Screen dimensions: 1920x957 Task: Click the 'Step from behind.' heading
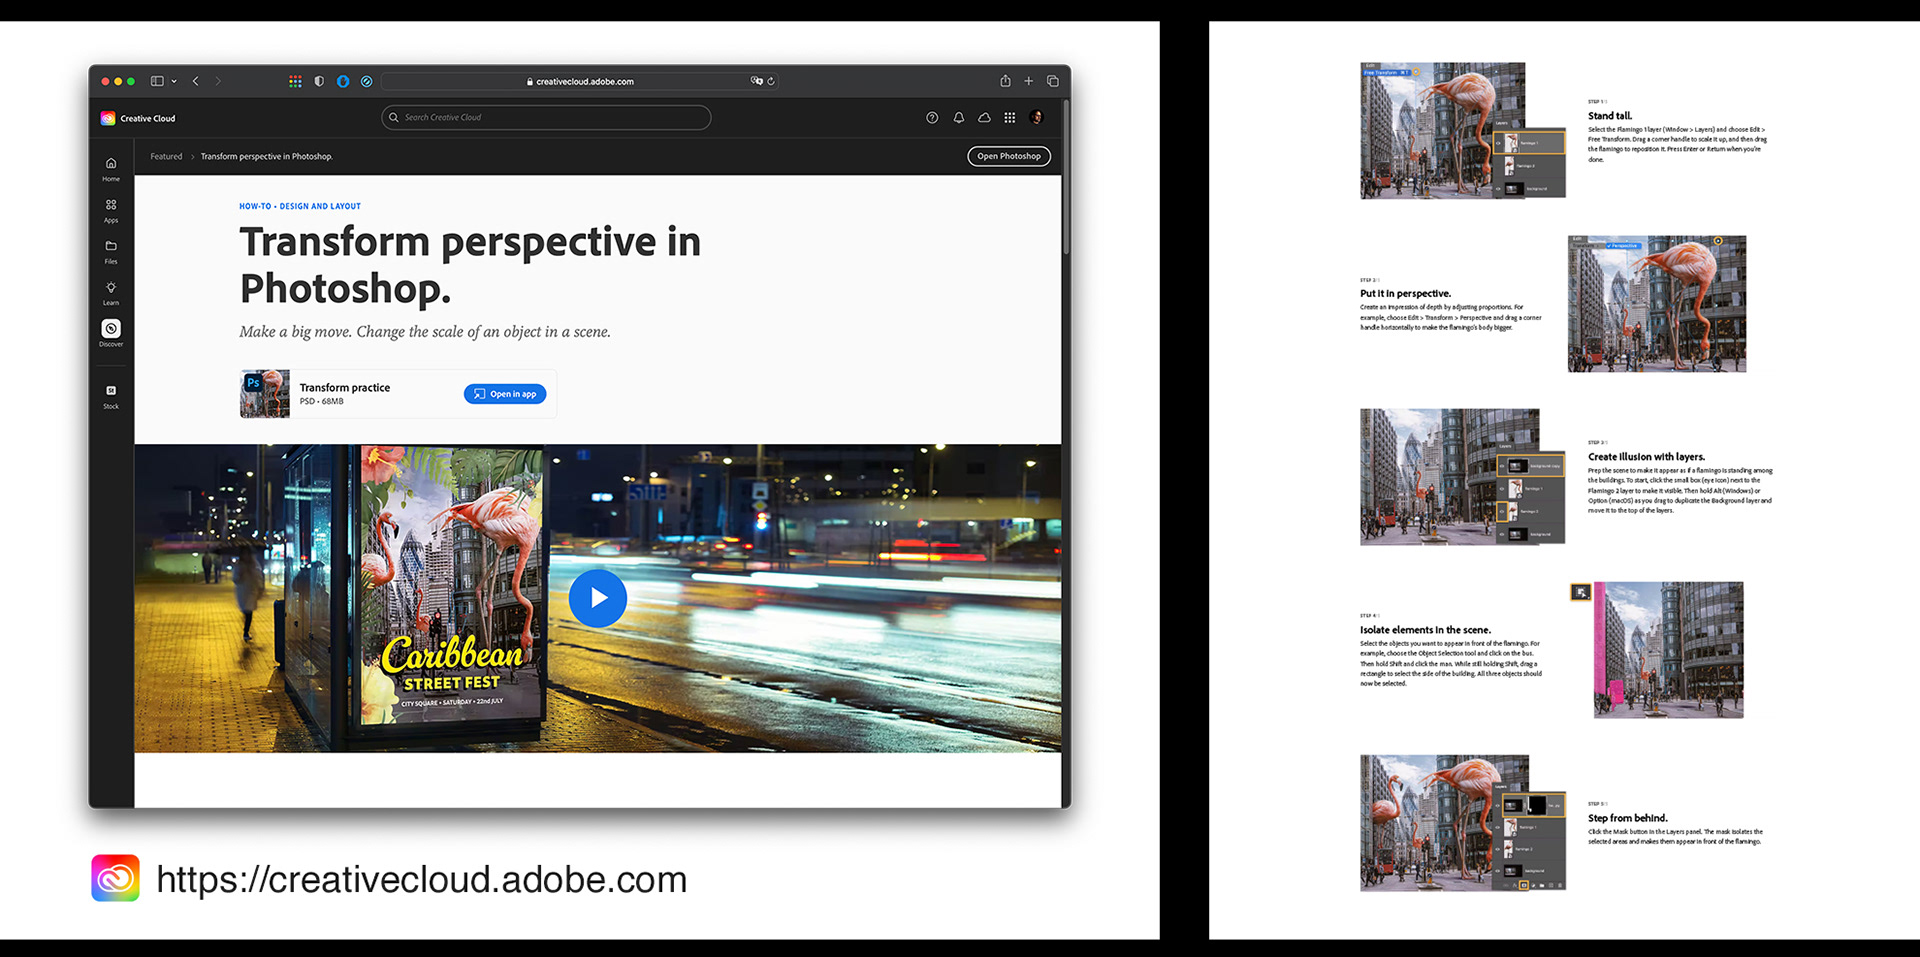click(1628, 818)
